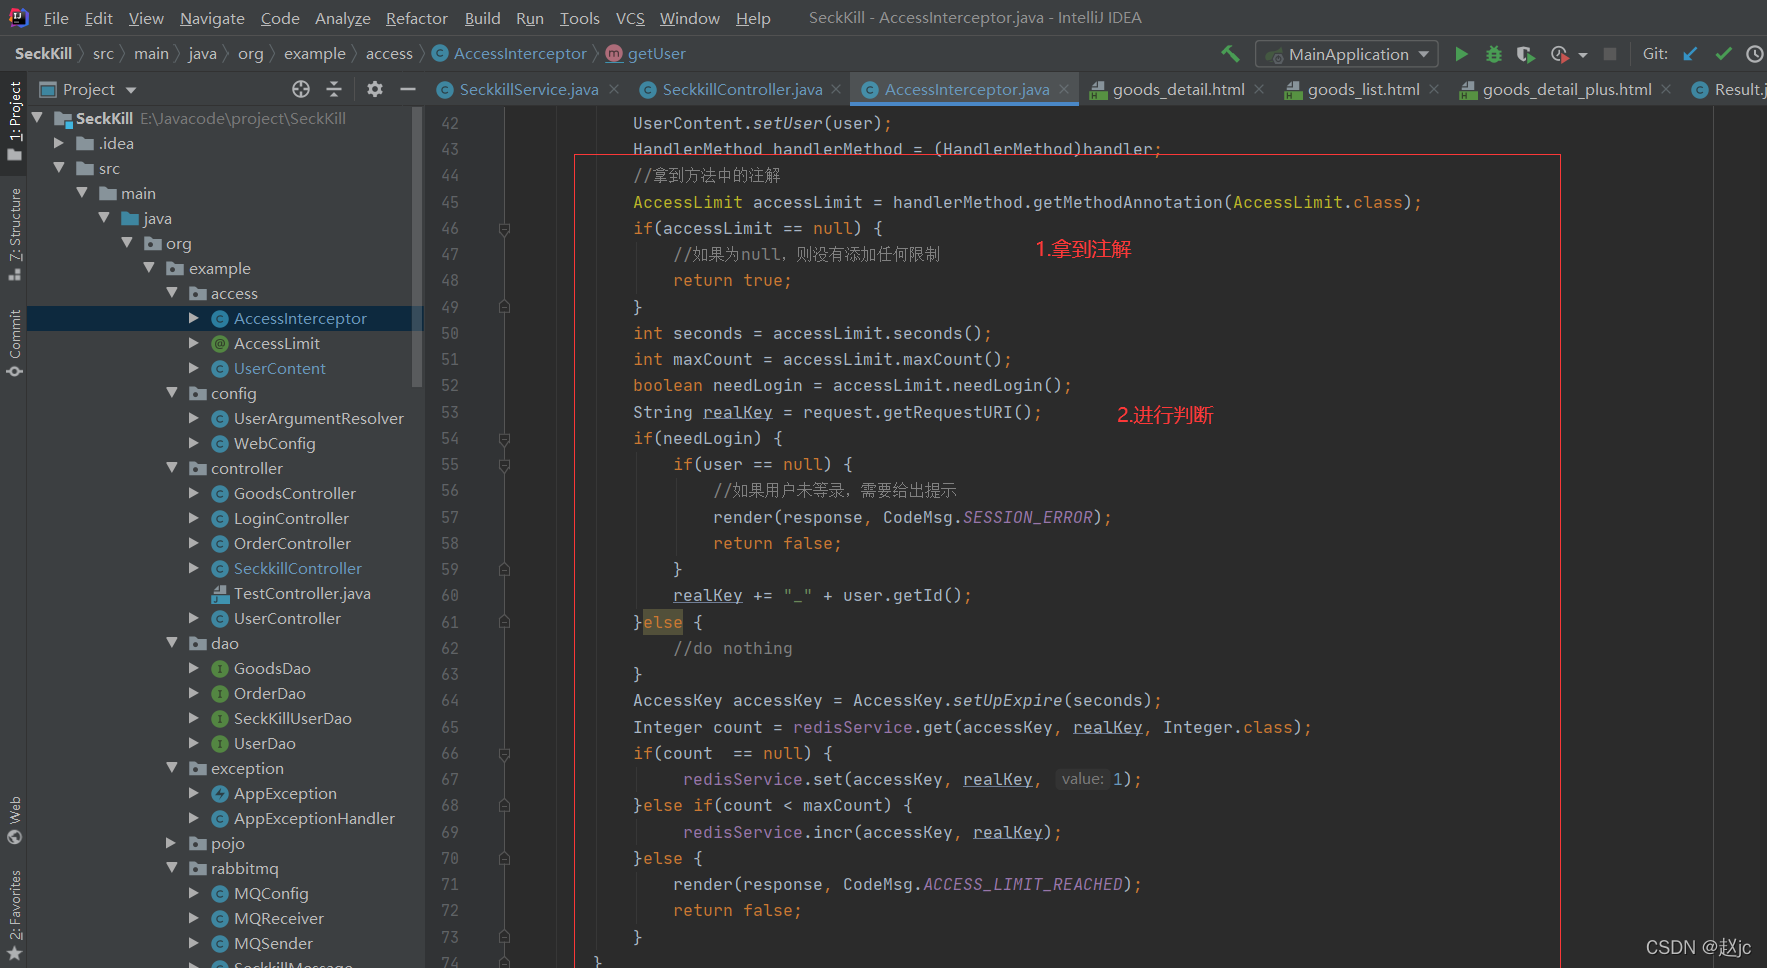Open the File menu
Image resolution: width=1767 pixels, height=968 pixels.
56,18
